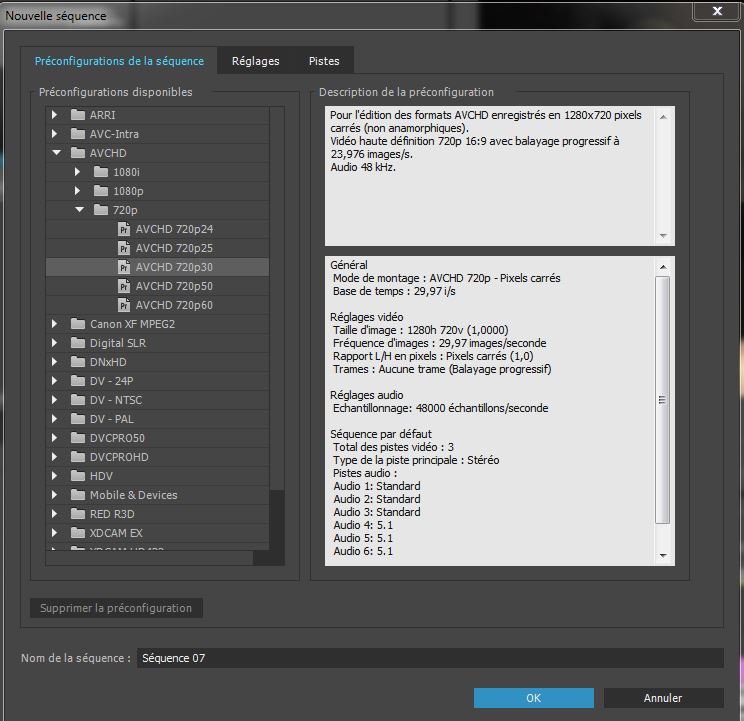This screenshot has height=721, width=744.
Task: Click the ARRI folder icon
Action: (77, 115)
